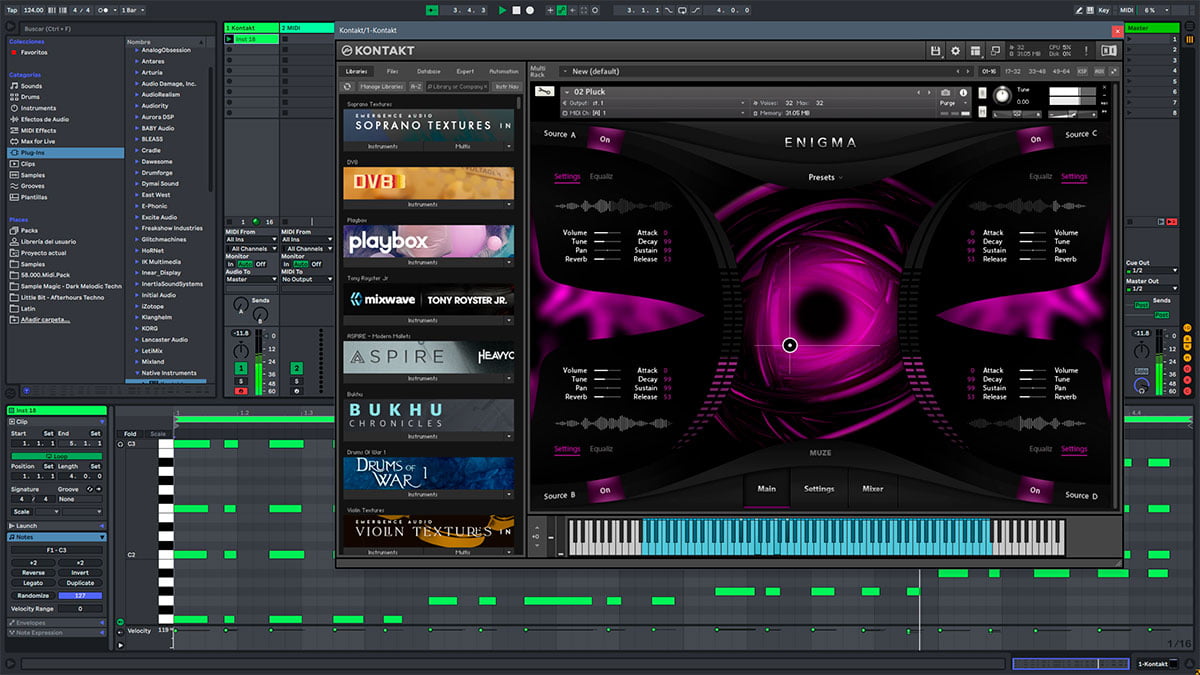Expand the Arturia plug-in folder
Screen dimensions: 1200x675
(x=138, y=72)
